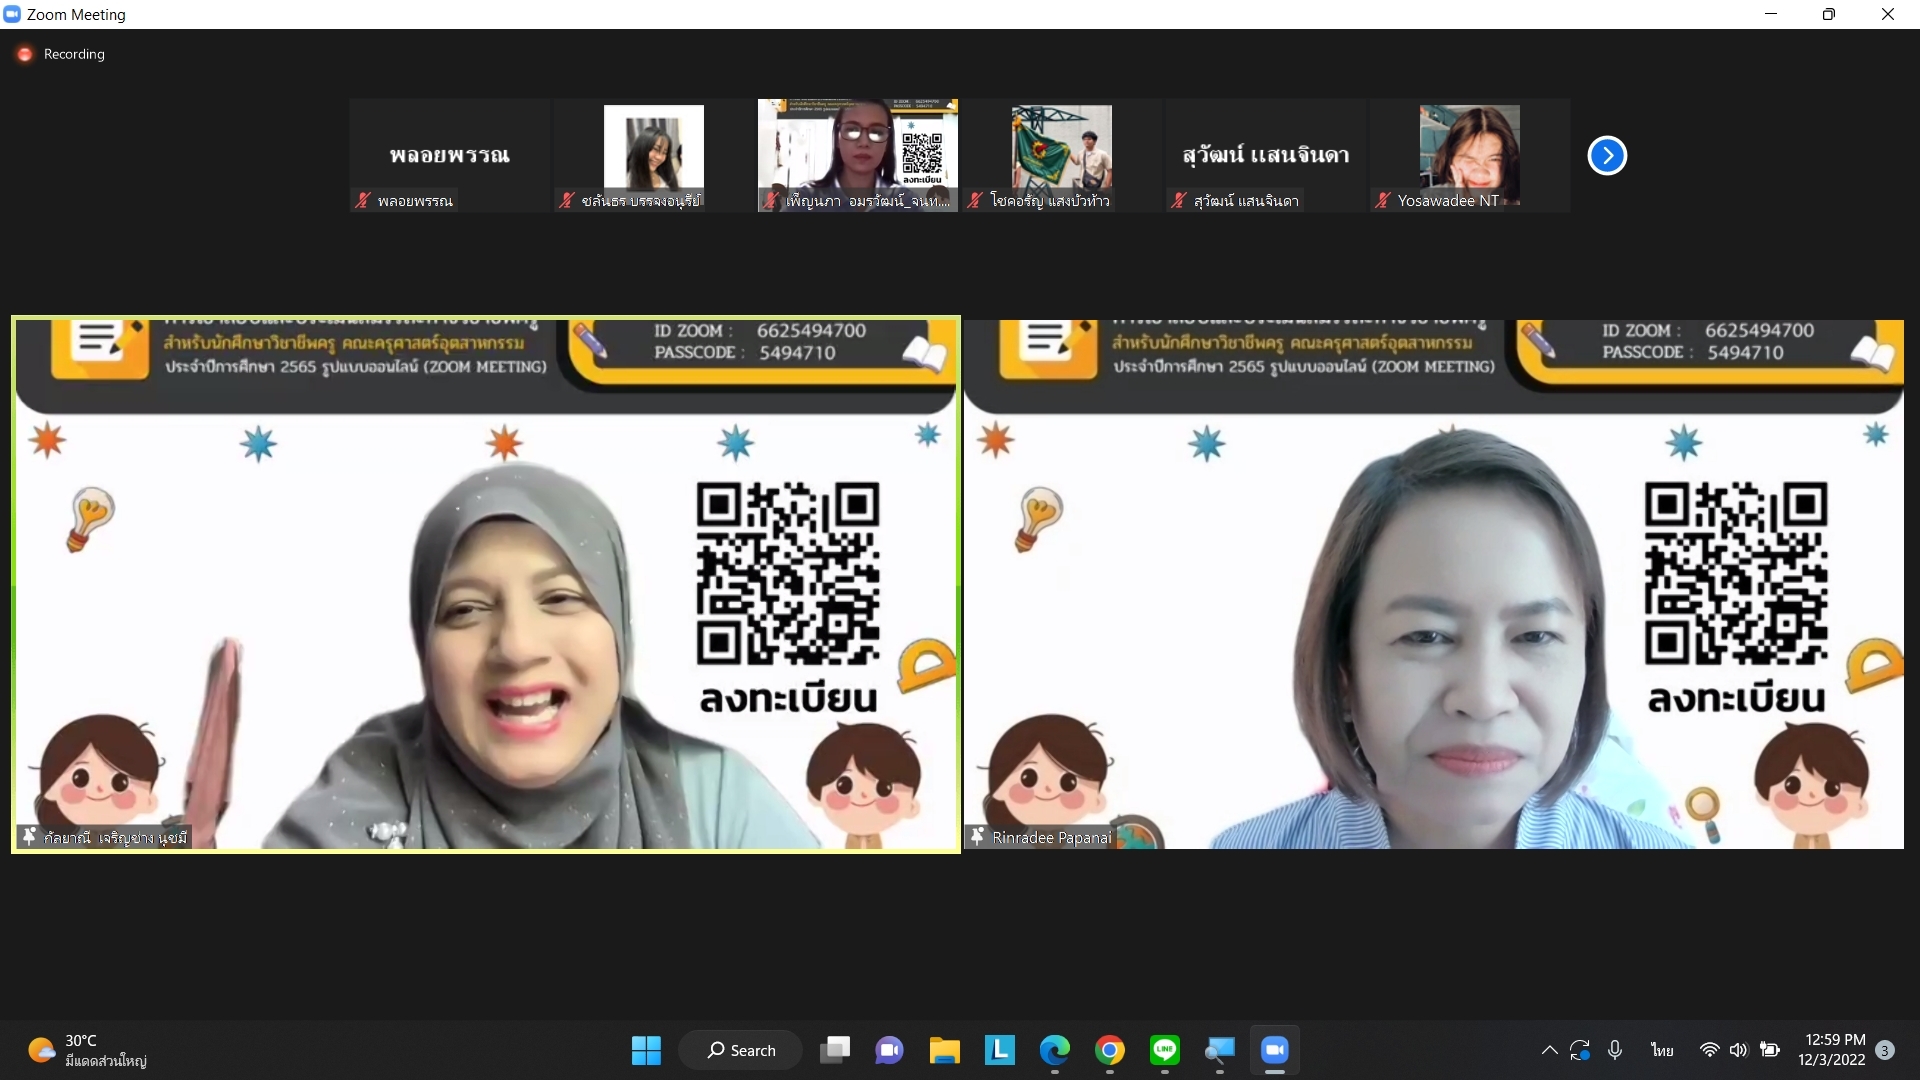Click กัลยาณี เจริญช่าง นุชมี name label

click(x=115, y=838)
